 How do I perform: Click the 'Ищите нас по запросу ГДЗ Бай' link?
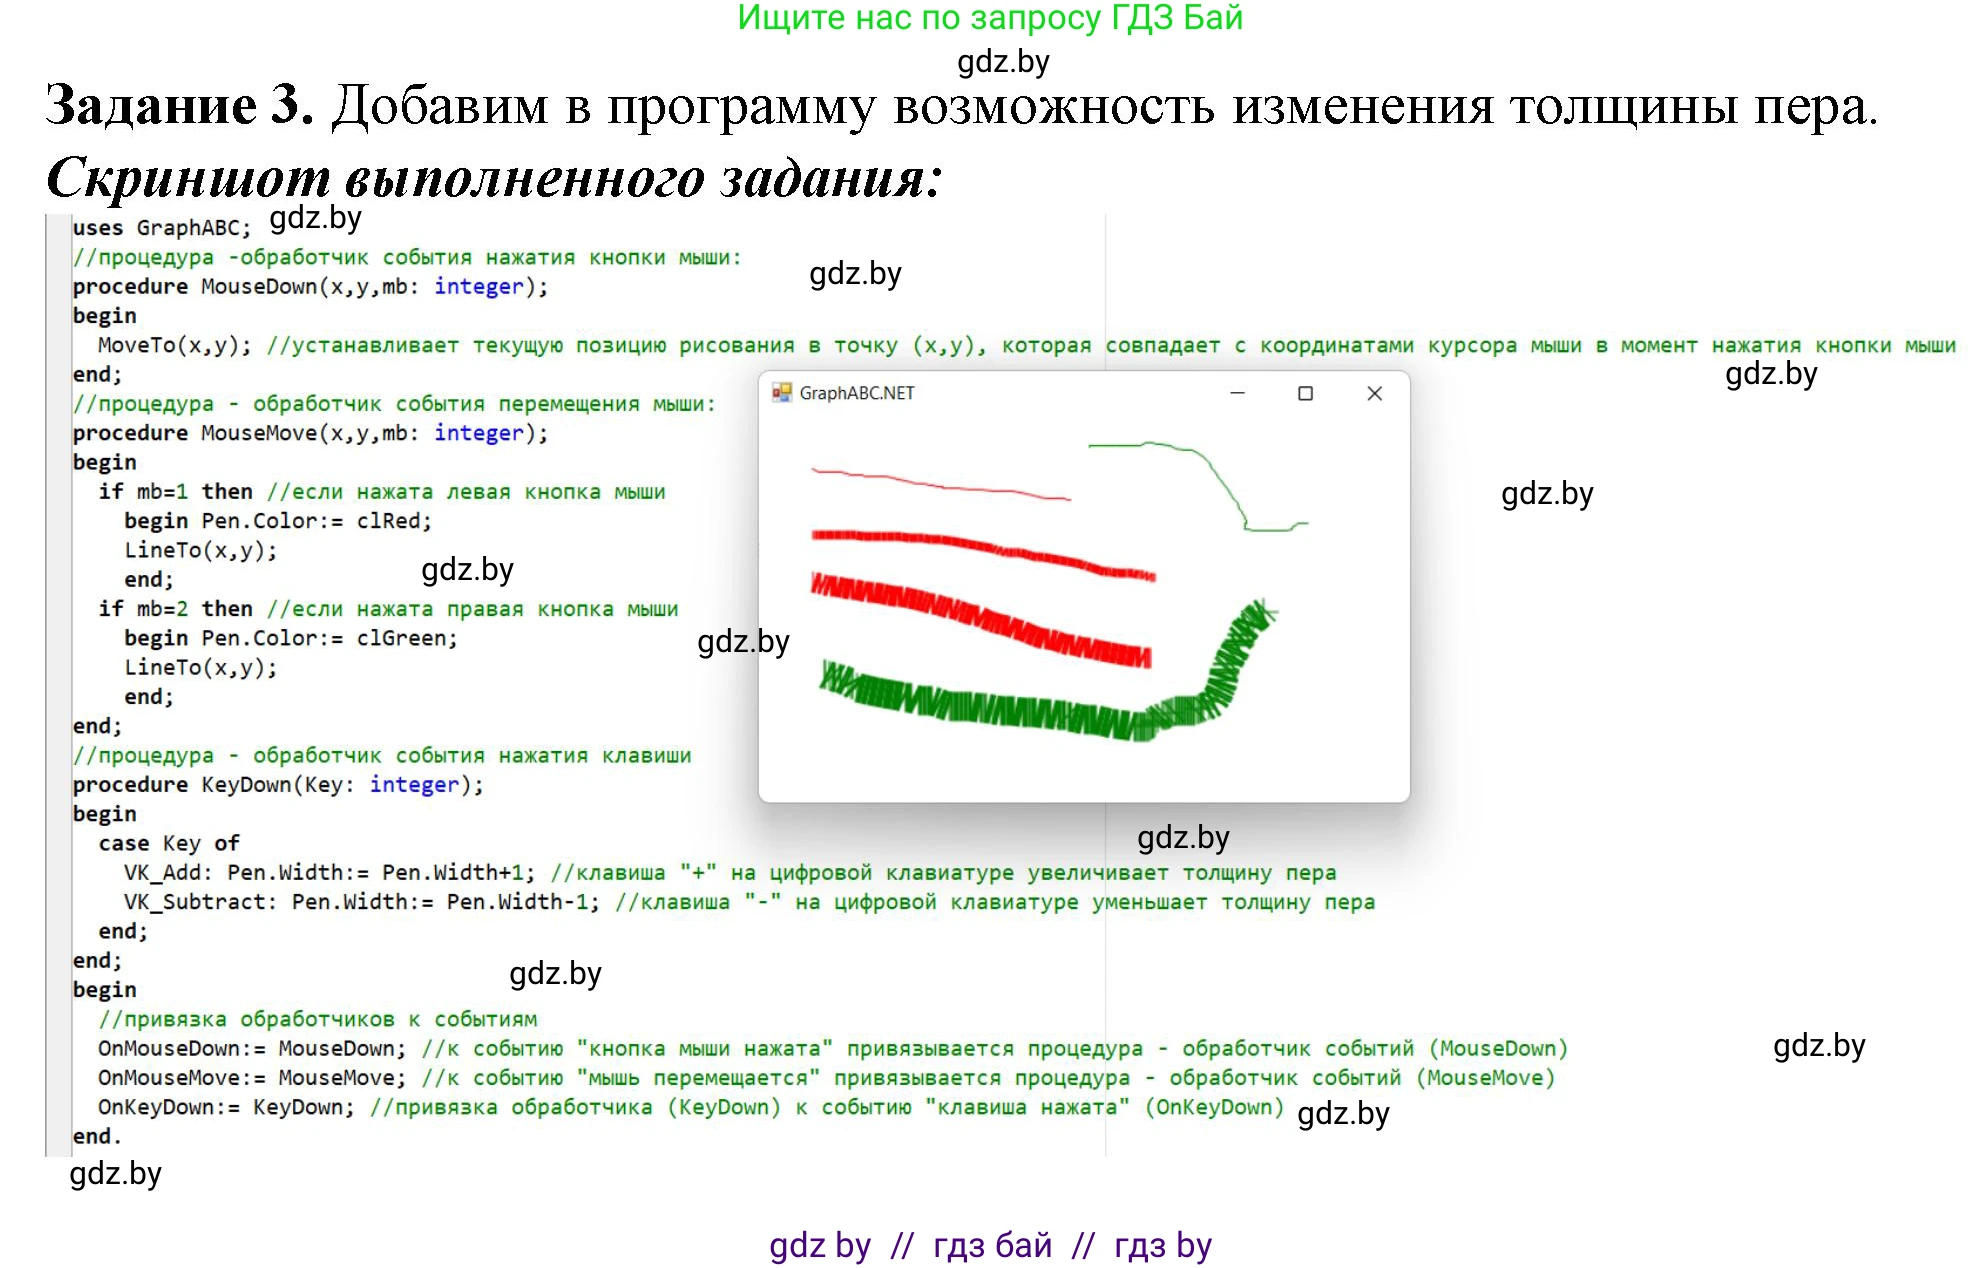pos(990,17)
